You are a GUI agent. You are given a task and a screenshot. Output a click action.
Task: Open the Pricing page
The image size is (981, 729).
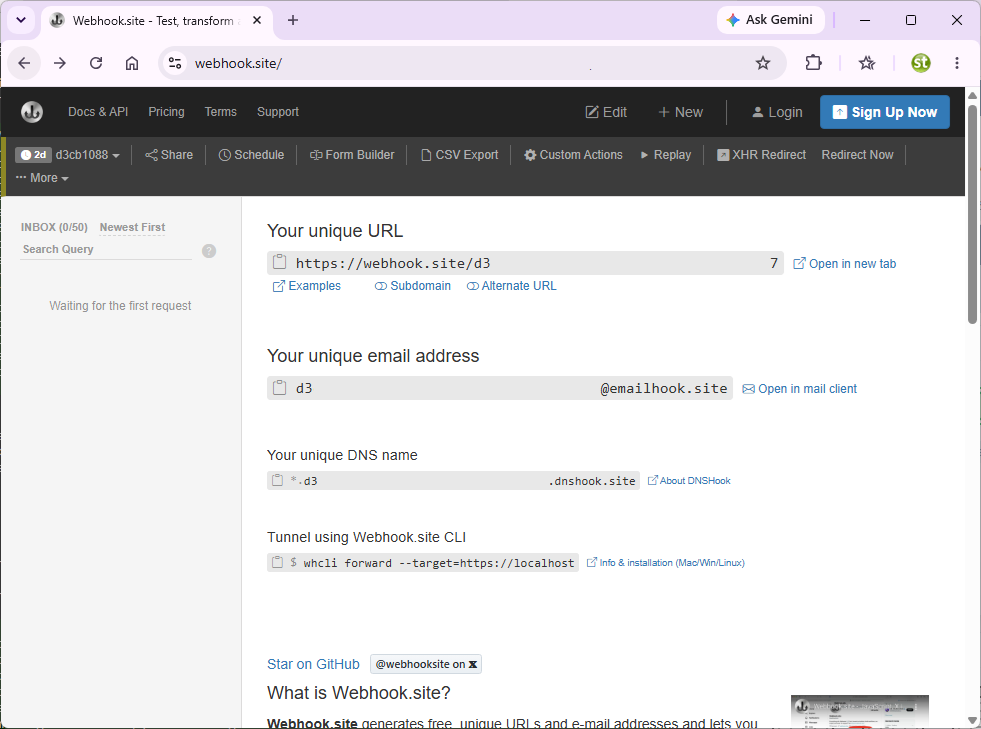coord(166,112)
